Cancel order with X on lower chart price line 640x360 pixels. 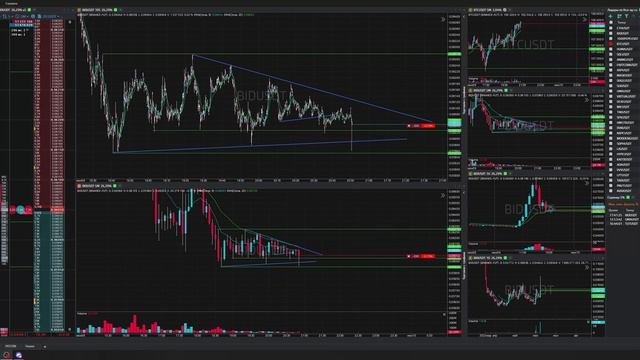(409, 256)
